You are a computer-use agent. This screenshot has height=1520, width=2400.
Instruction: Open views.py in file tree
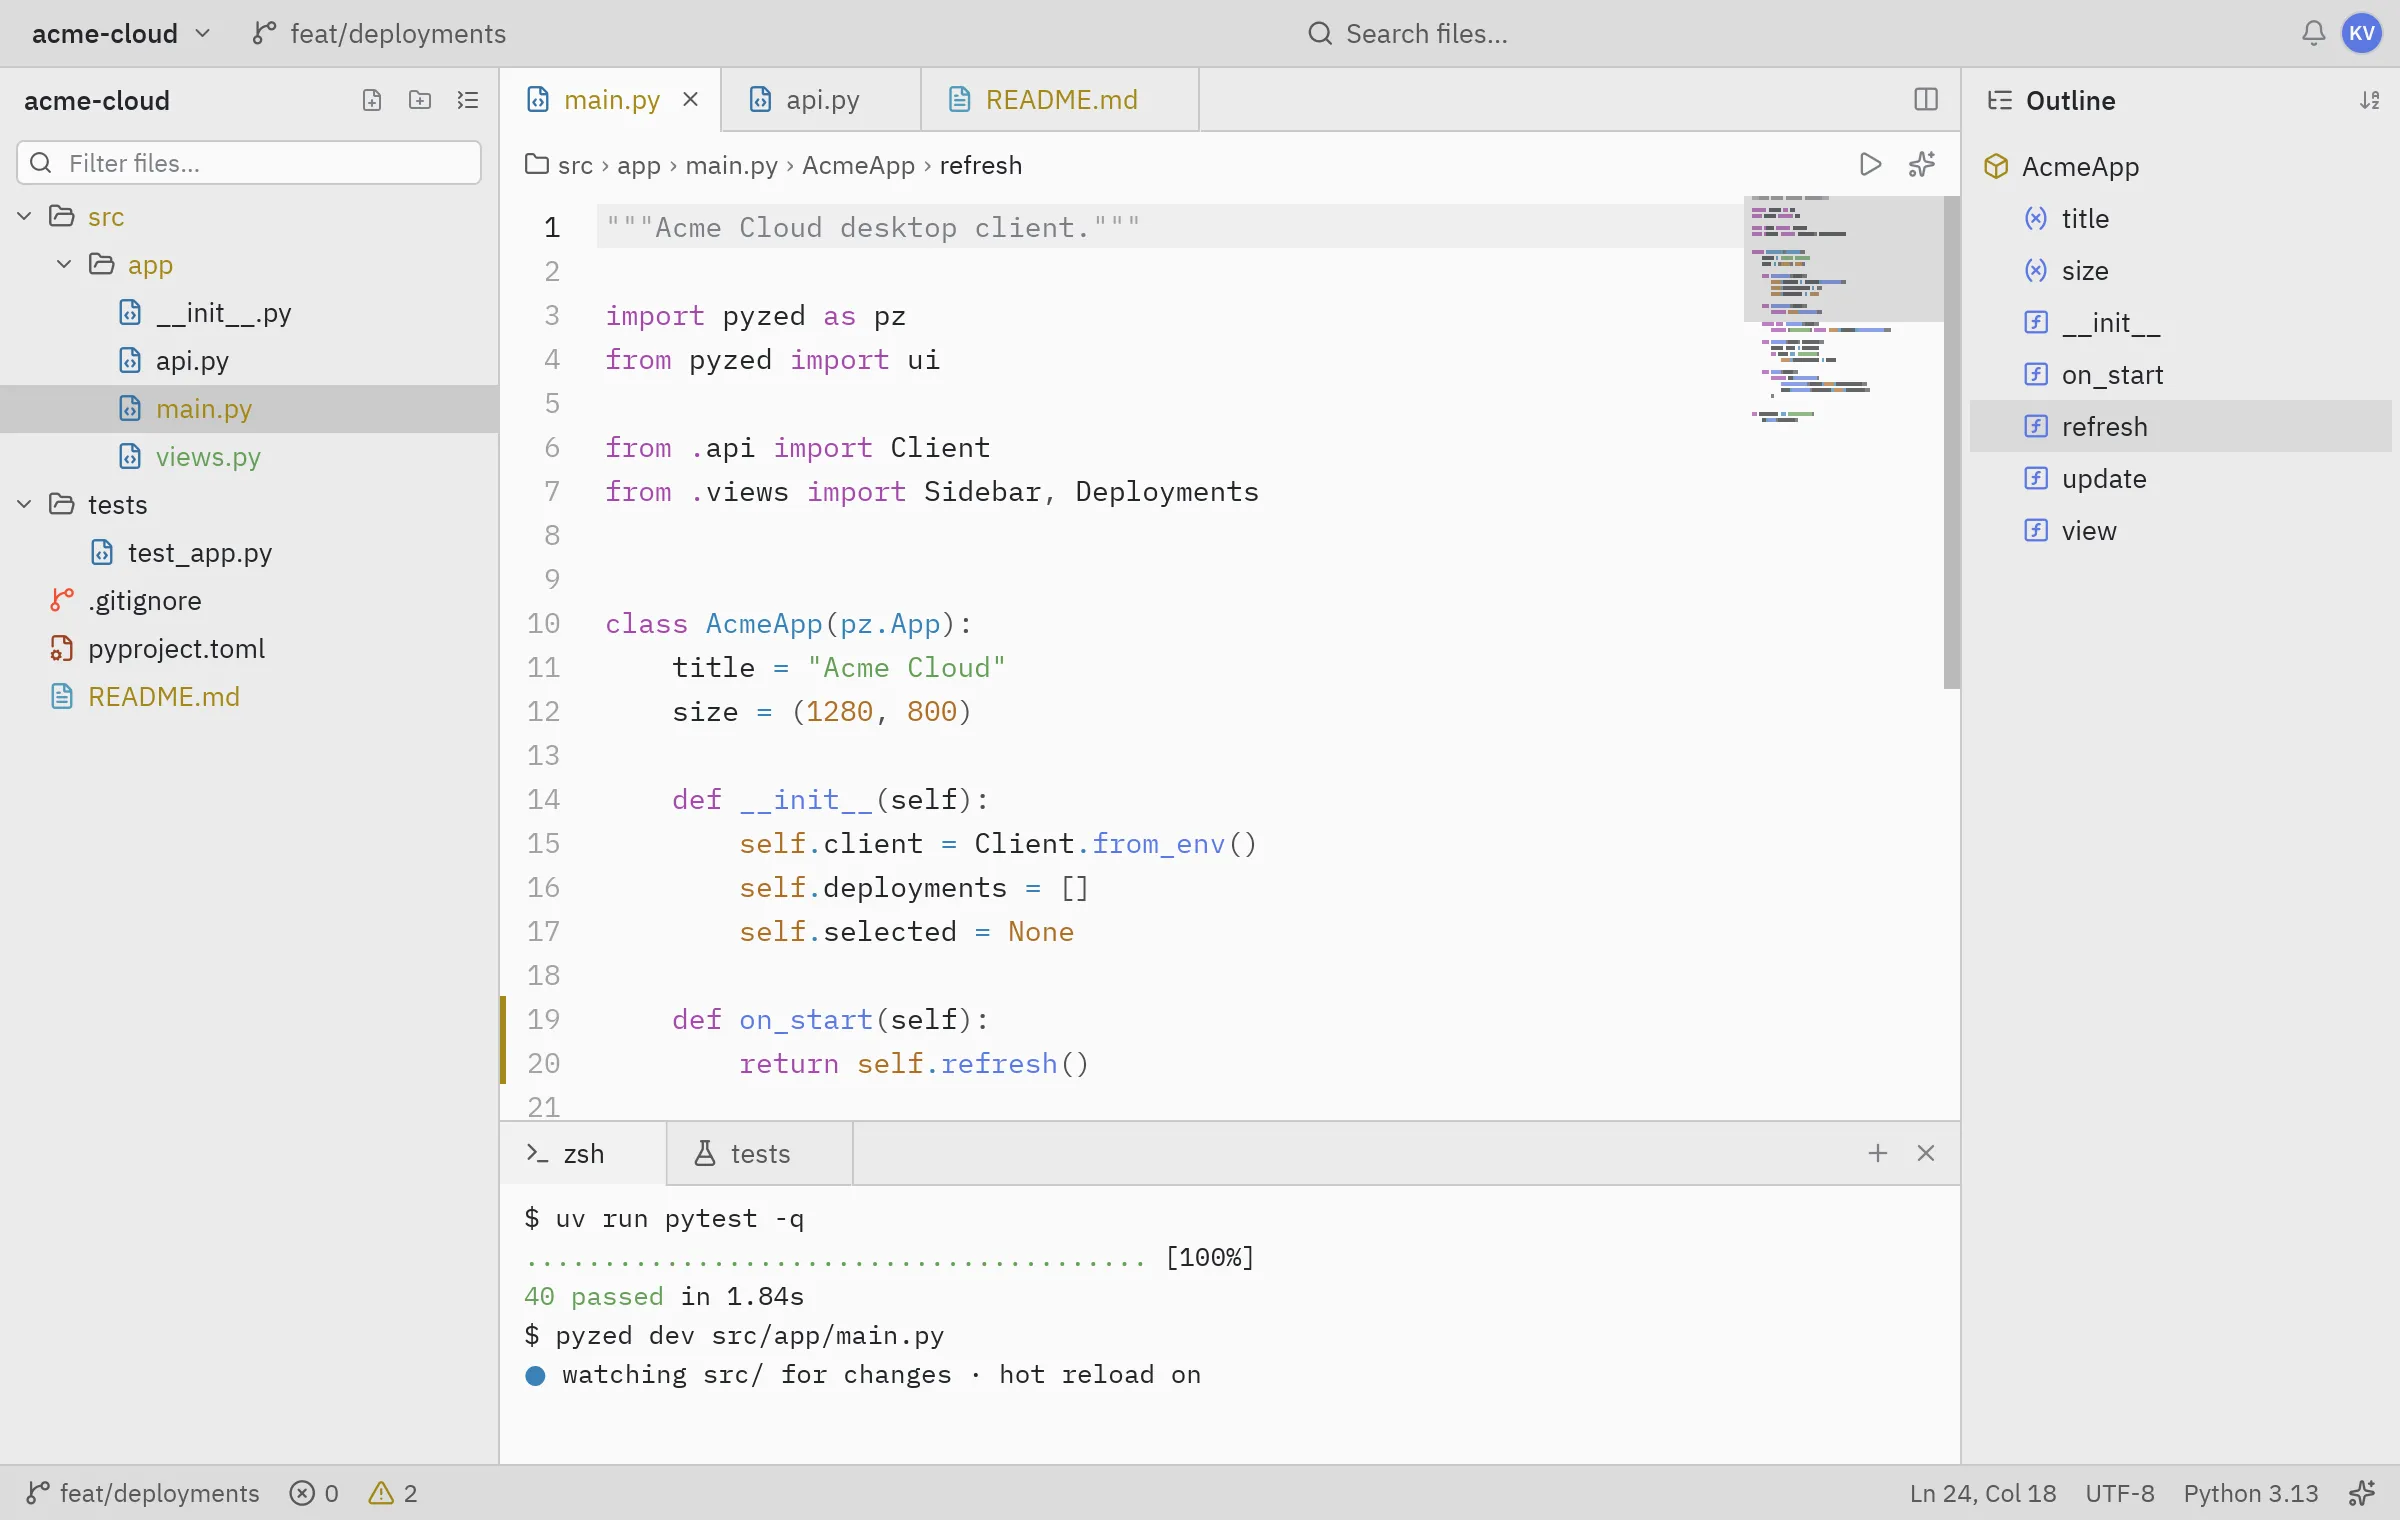tap(249, 457)
